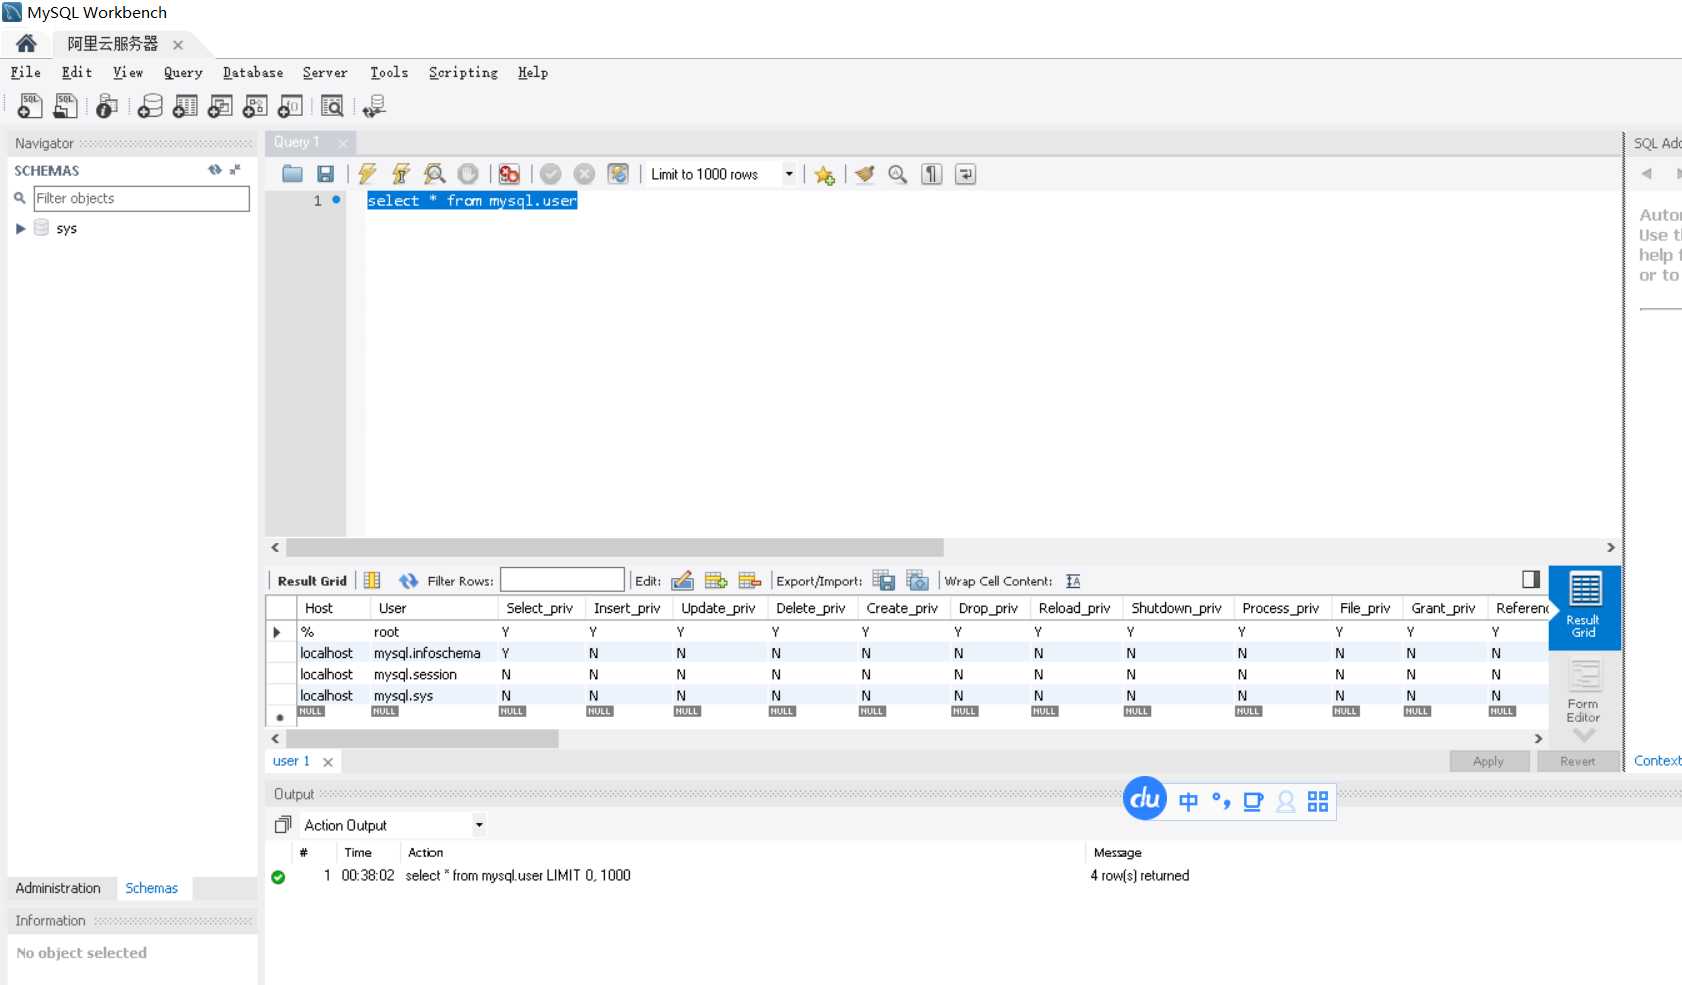
Task: Refresh the result grid data
Action: [408, 580]
